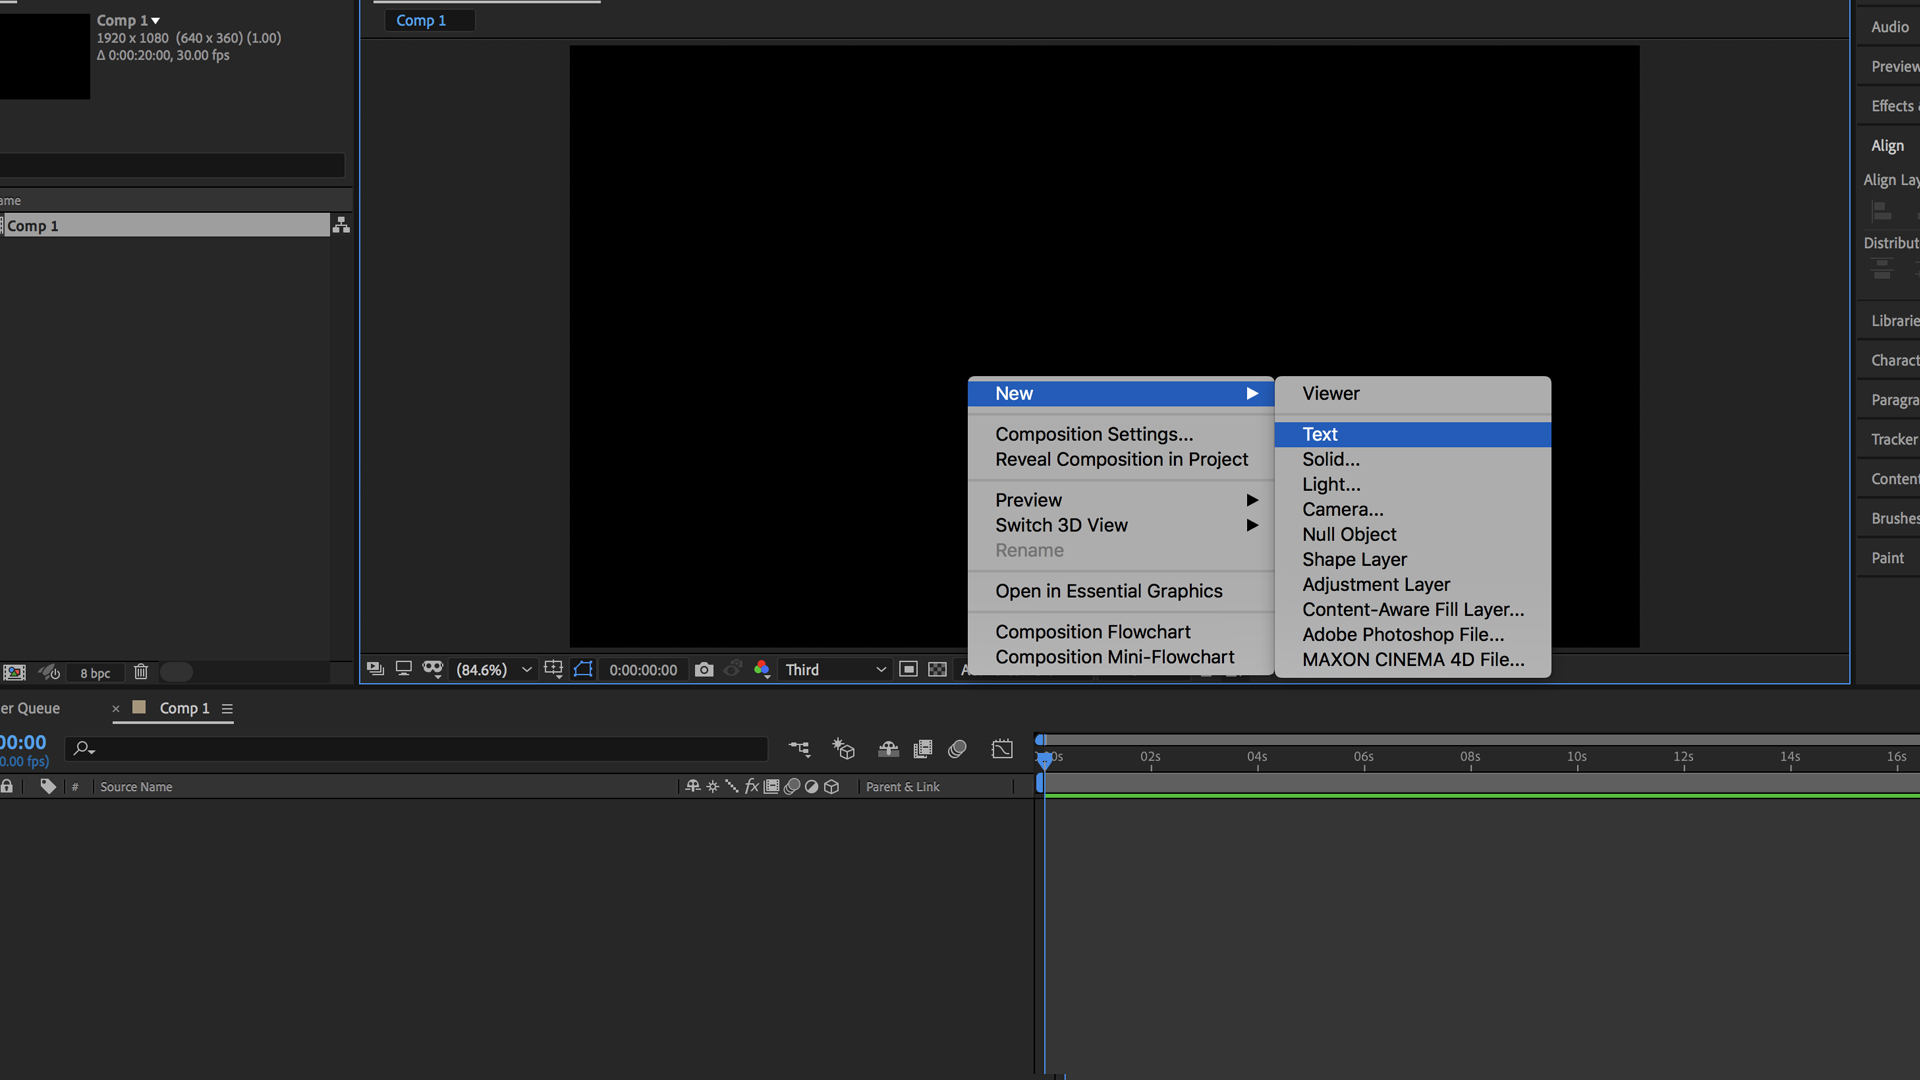Click the Draft 3D icon
The width and height of the screenshot is (1920, 1080).
pyautogui.click(x=843, y=749)
